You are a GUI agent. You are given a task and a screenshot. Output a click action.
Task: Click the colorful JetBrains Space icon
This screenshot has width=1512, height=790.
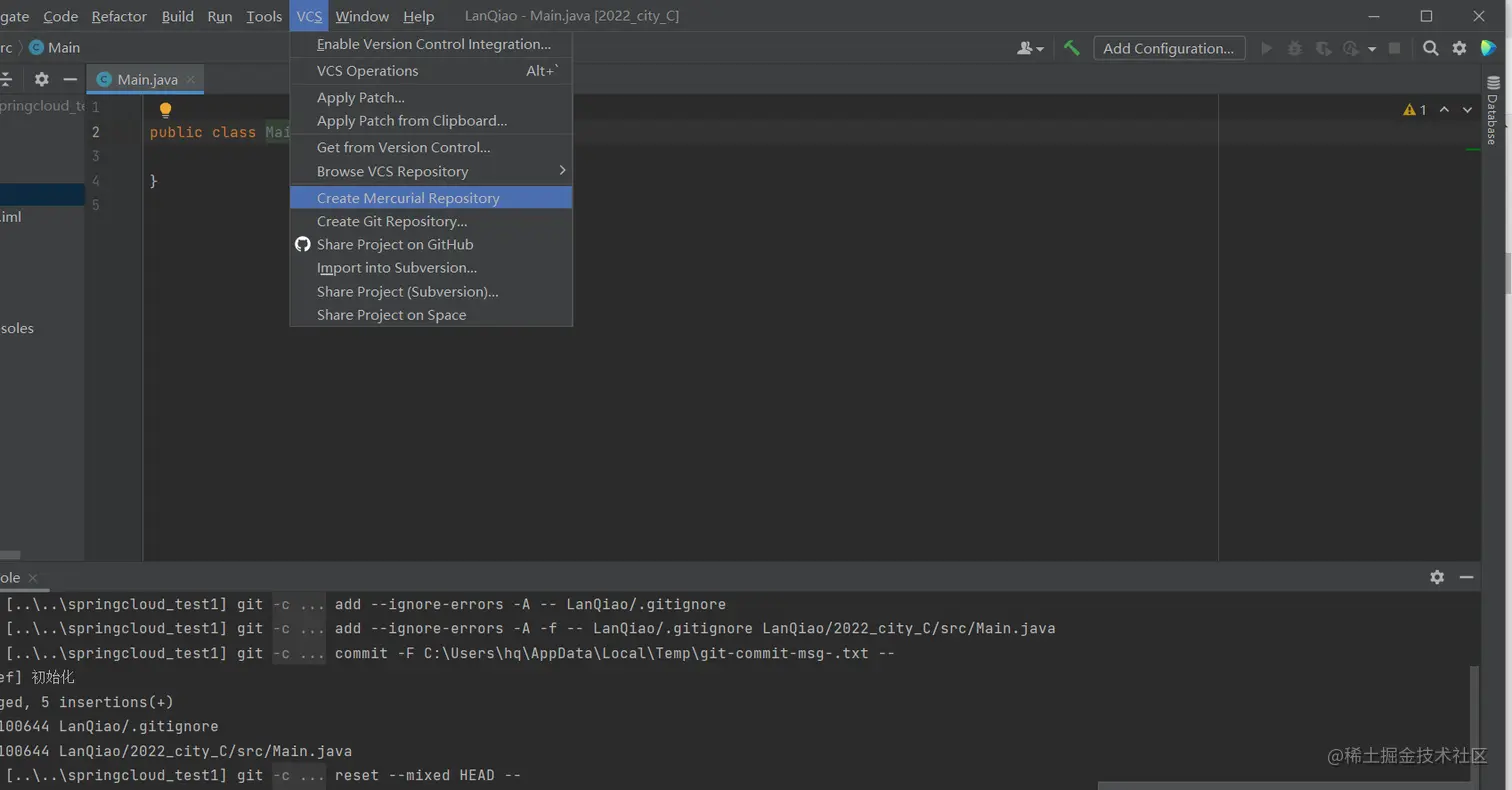pyautogui.click(x=1489, y=48)
